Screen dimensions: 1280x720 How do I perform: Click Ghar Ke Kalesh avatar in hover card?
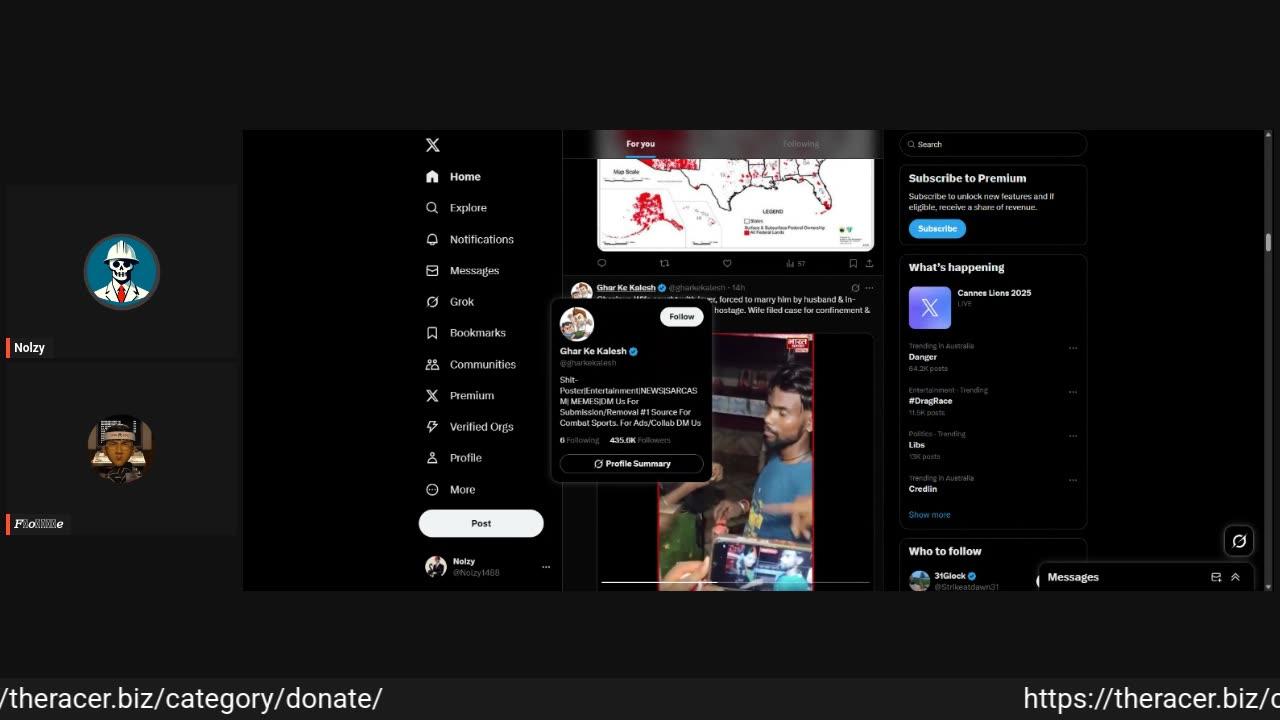coord(577,324)
